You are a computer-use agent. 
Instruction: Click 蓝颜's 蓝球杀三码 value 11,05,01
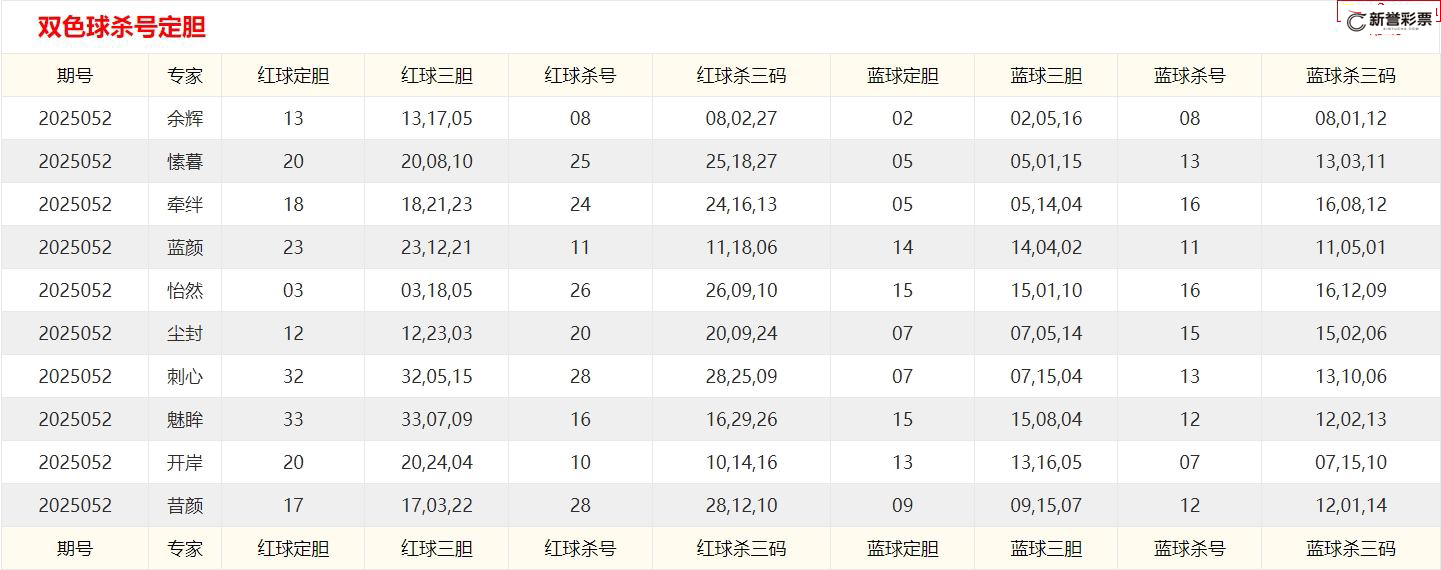(1351, 247)
